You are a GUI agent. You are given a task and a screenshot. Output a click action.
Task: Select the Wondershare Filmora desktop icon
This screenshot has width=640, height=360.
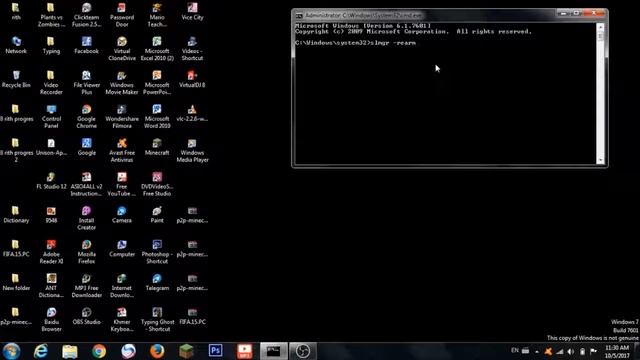(122, 116)
